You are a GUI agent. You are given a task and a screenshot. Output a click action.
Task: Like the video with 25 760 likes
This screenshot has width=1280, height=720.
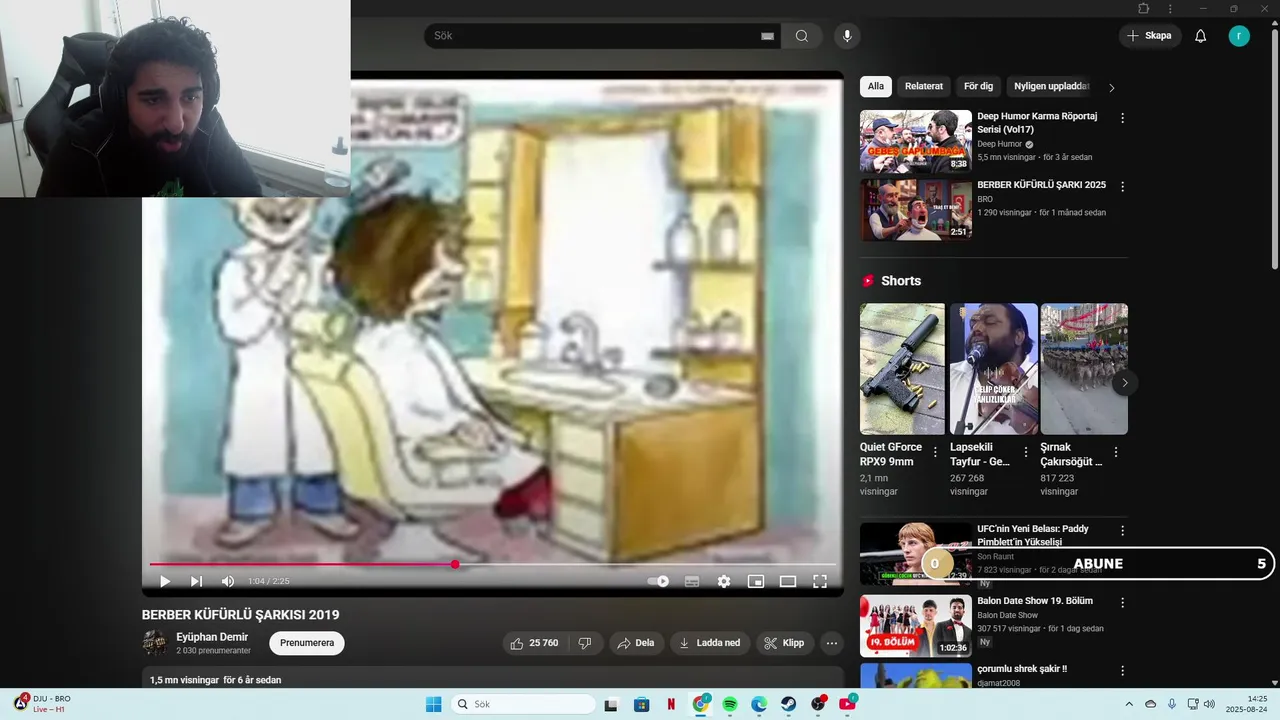534,643
